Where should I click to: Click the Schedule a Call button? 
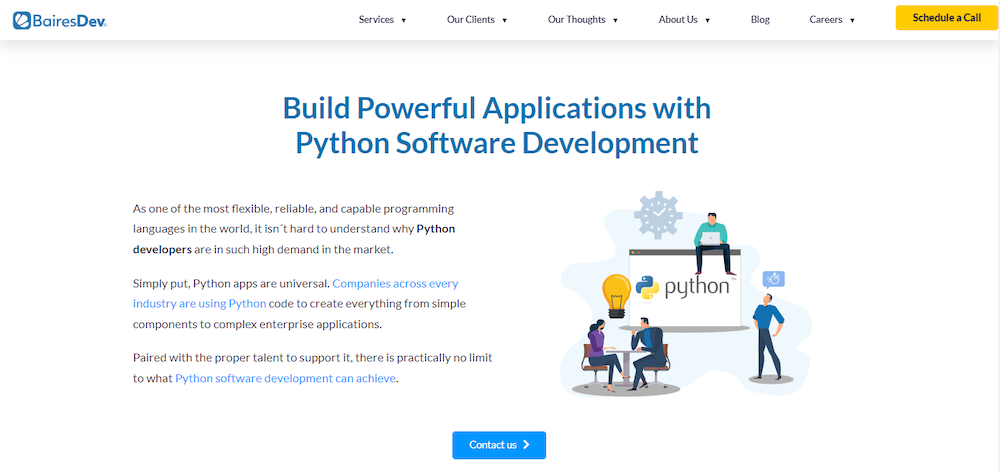coord(946,18)
